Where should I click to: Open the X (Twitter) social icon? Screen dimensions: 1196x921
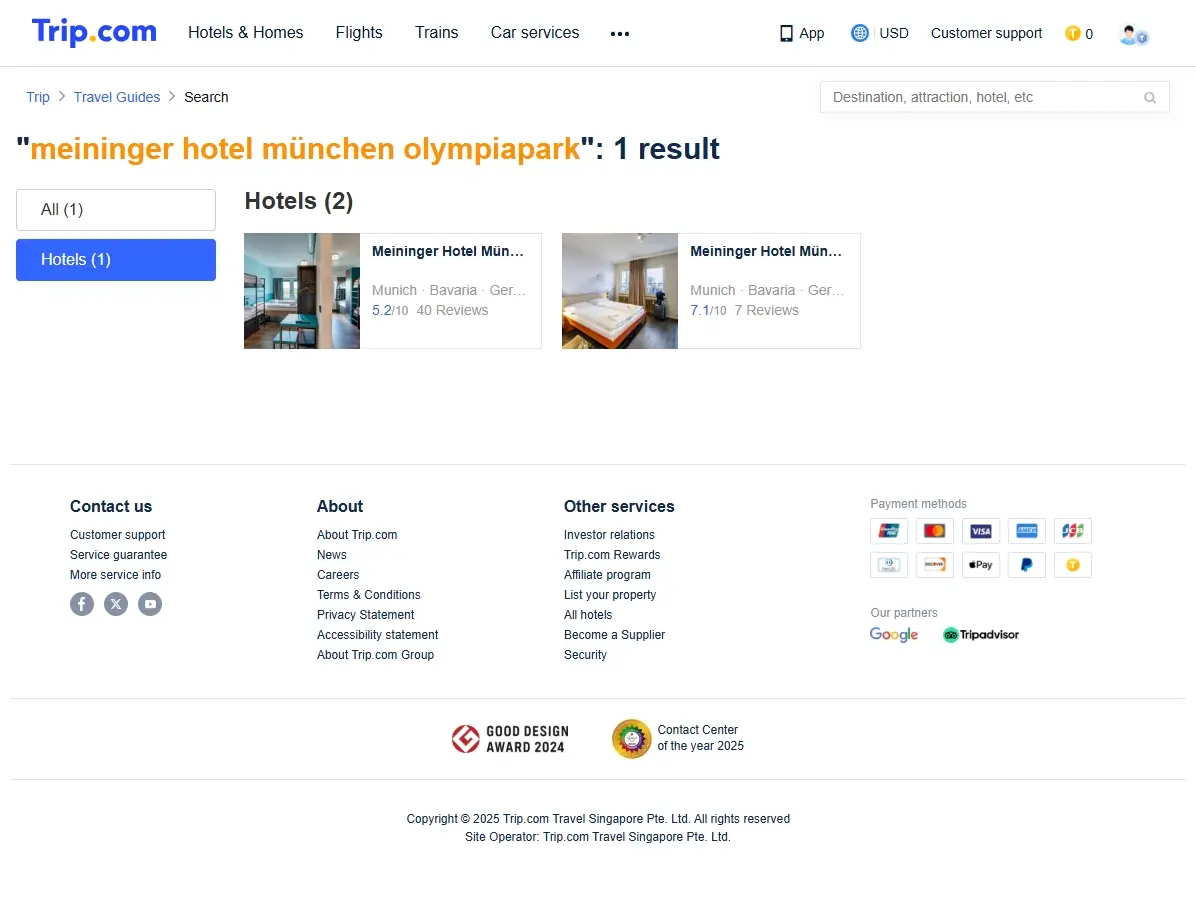(116, 604)
